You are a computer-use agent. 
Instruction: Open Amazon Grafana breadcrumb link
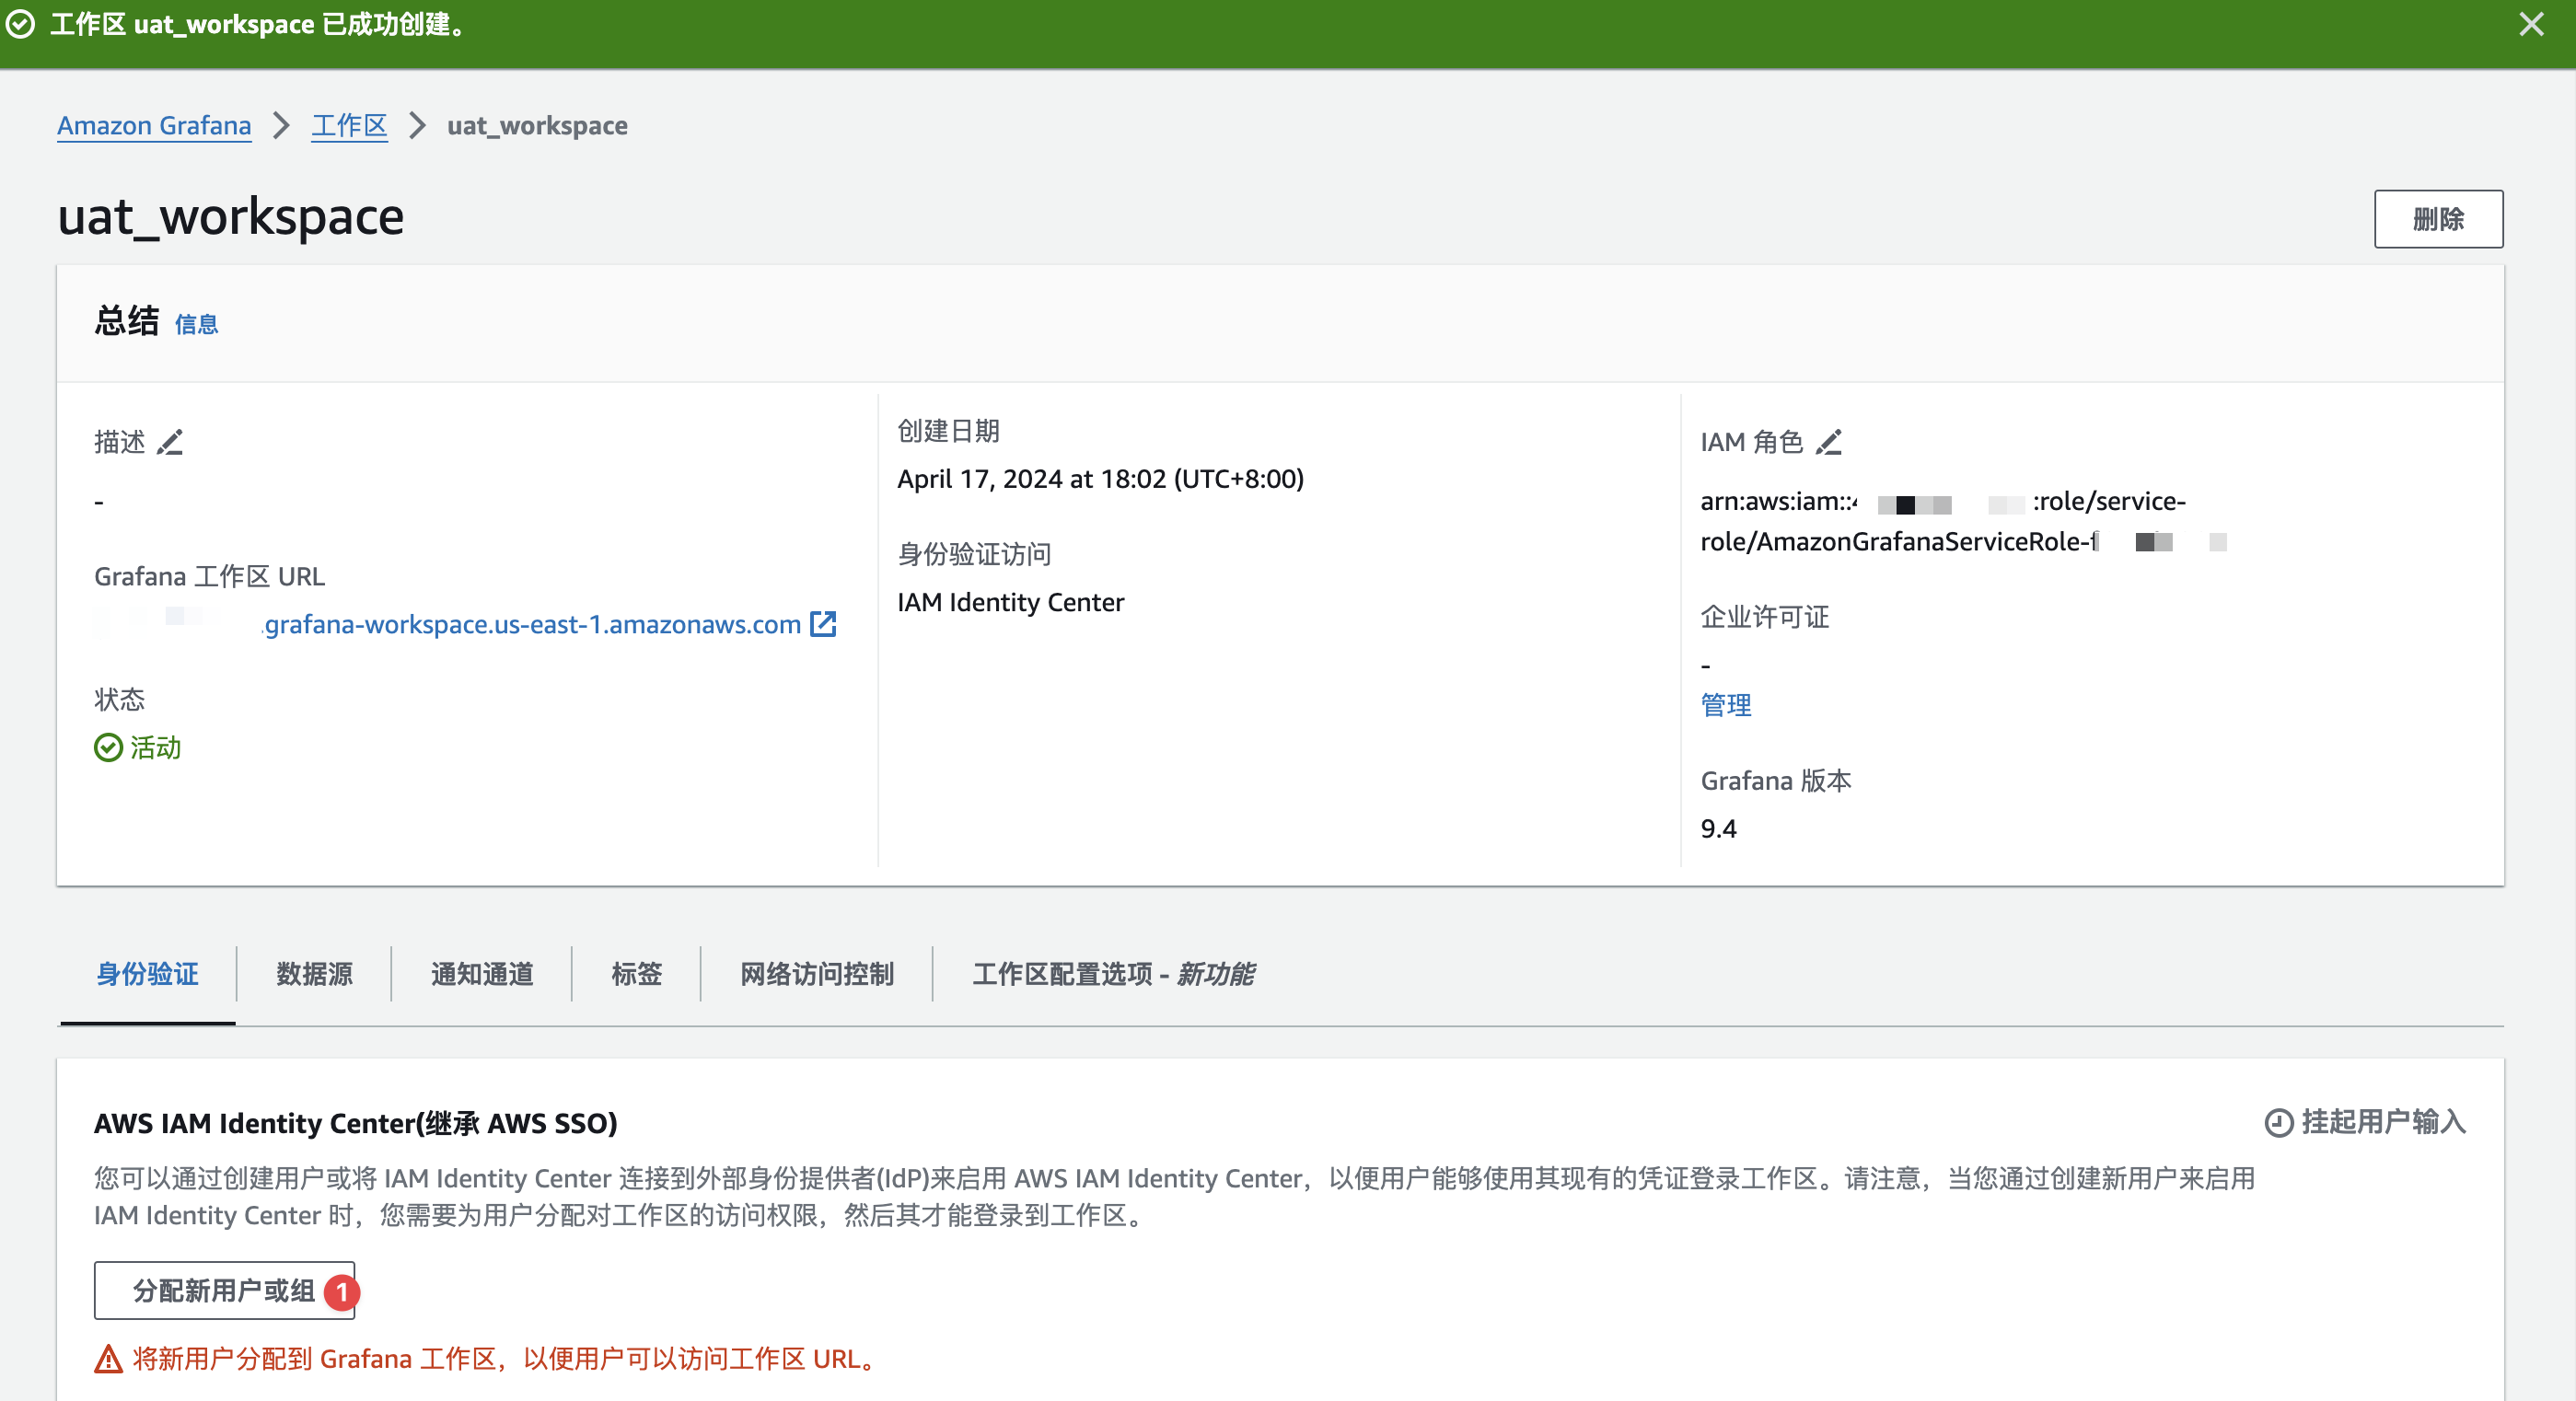154,125
